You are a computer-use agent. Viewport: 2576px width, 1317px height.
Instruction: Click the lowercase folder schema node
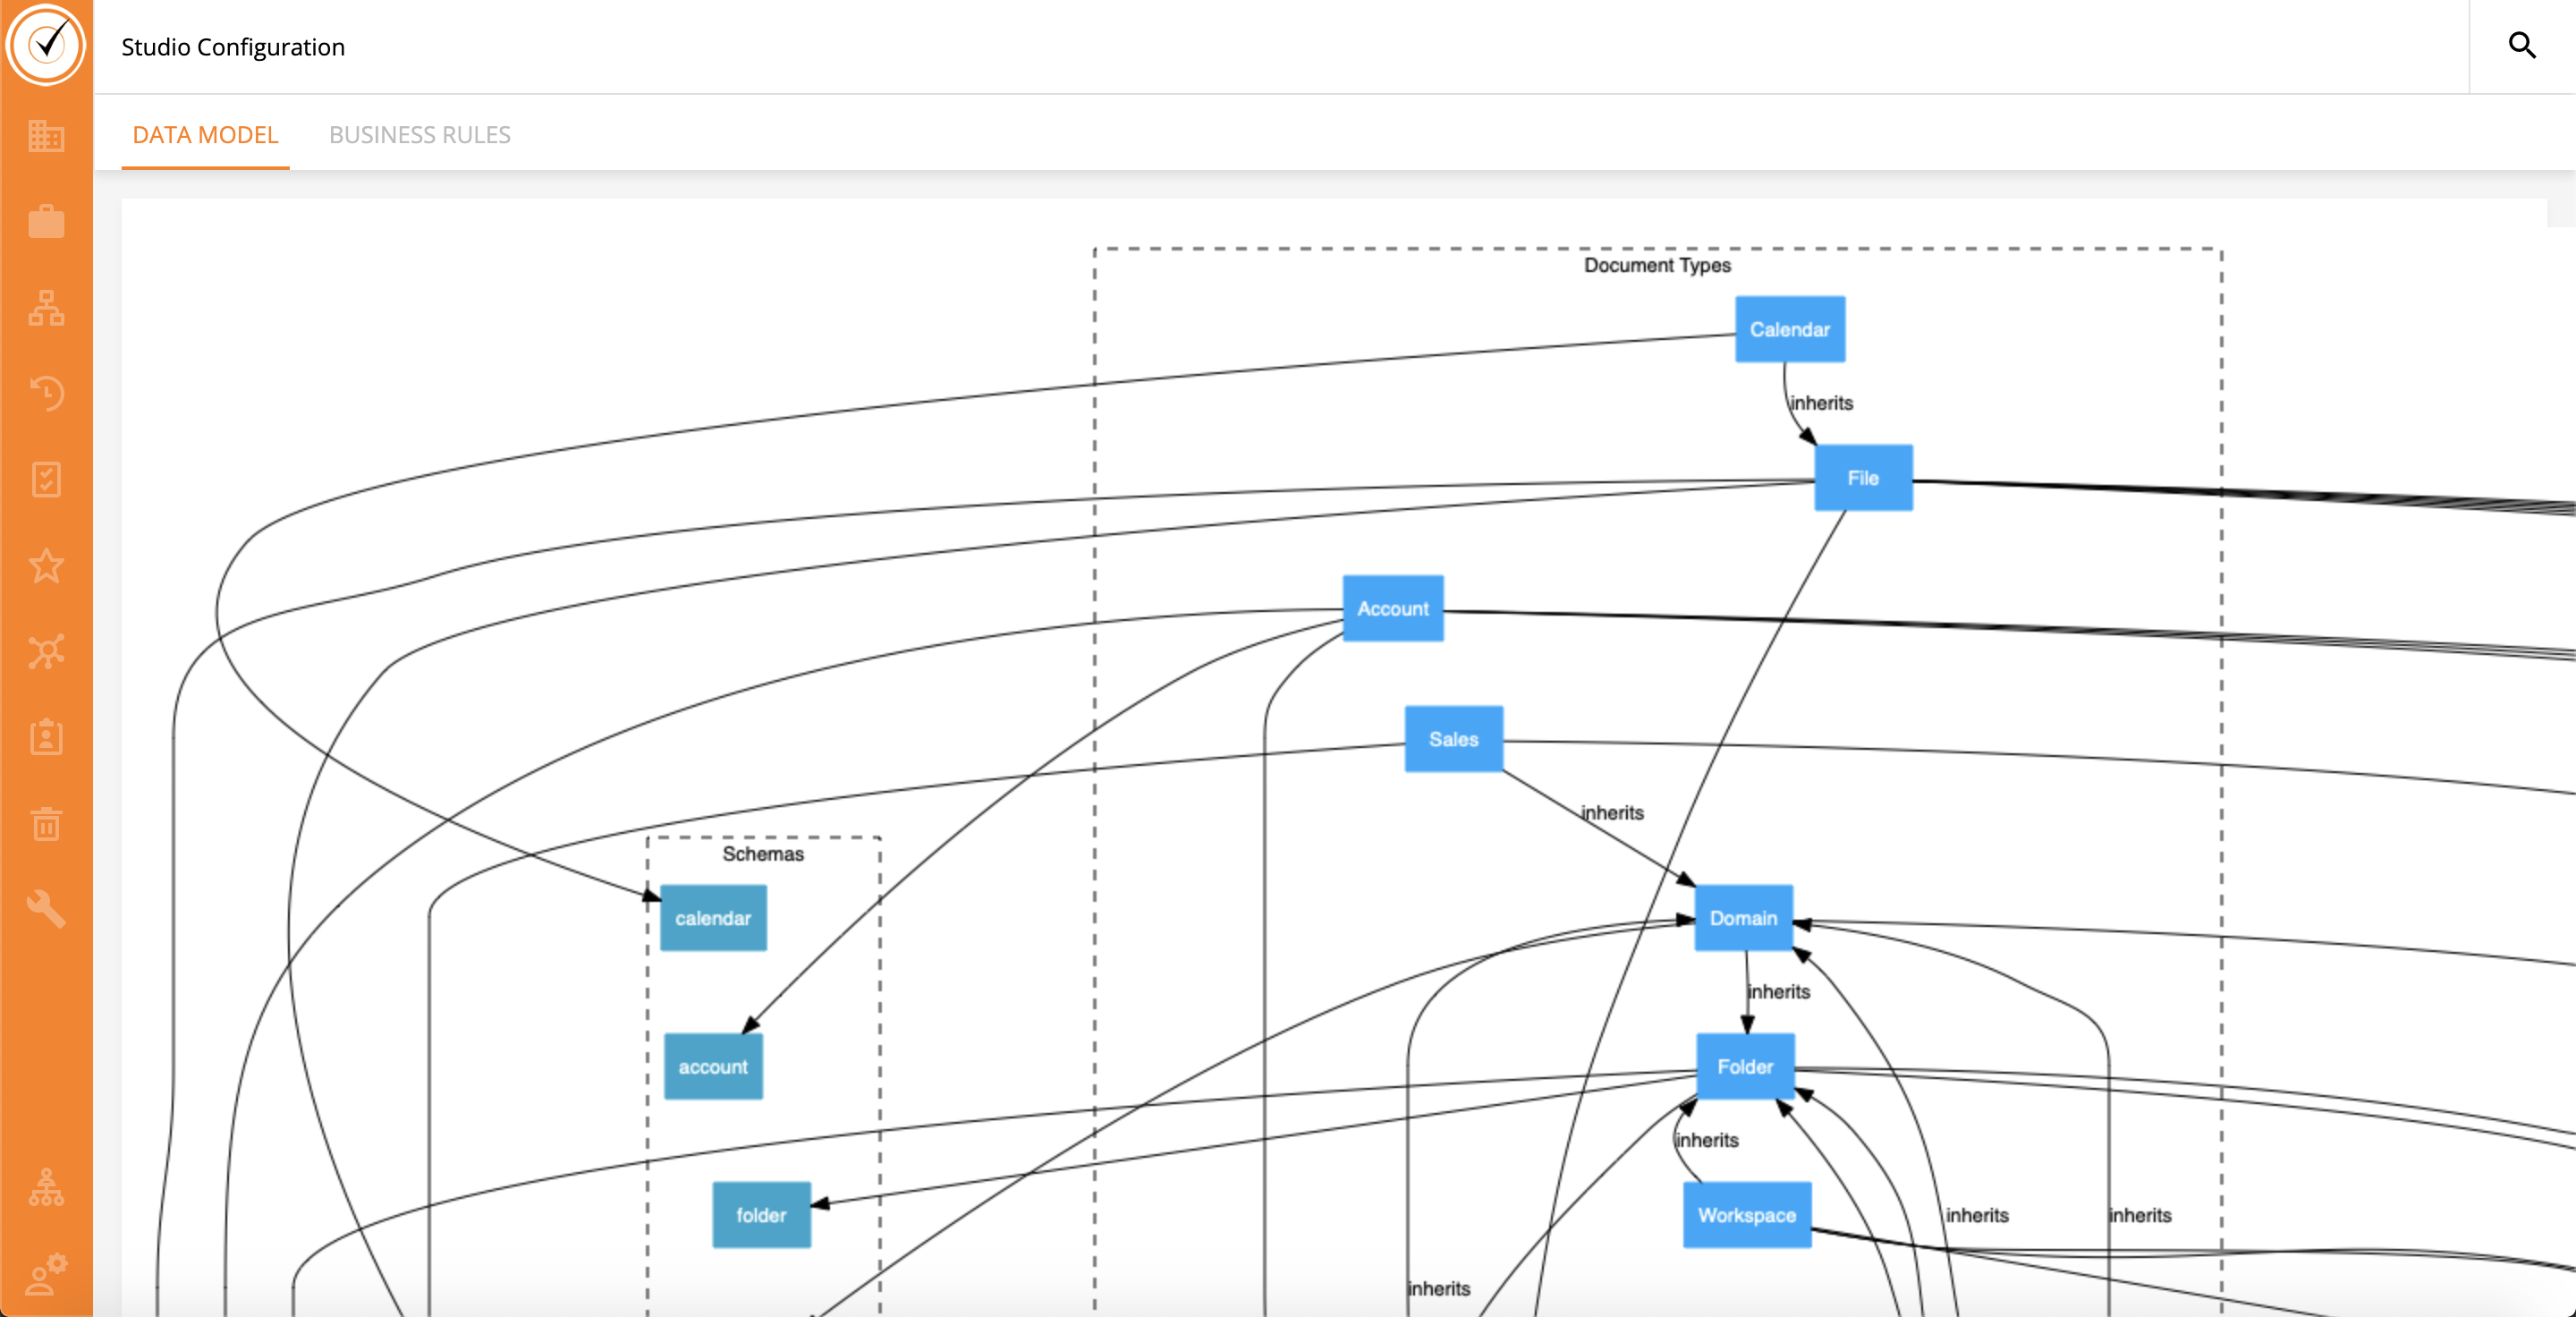pos(760,1215)
